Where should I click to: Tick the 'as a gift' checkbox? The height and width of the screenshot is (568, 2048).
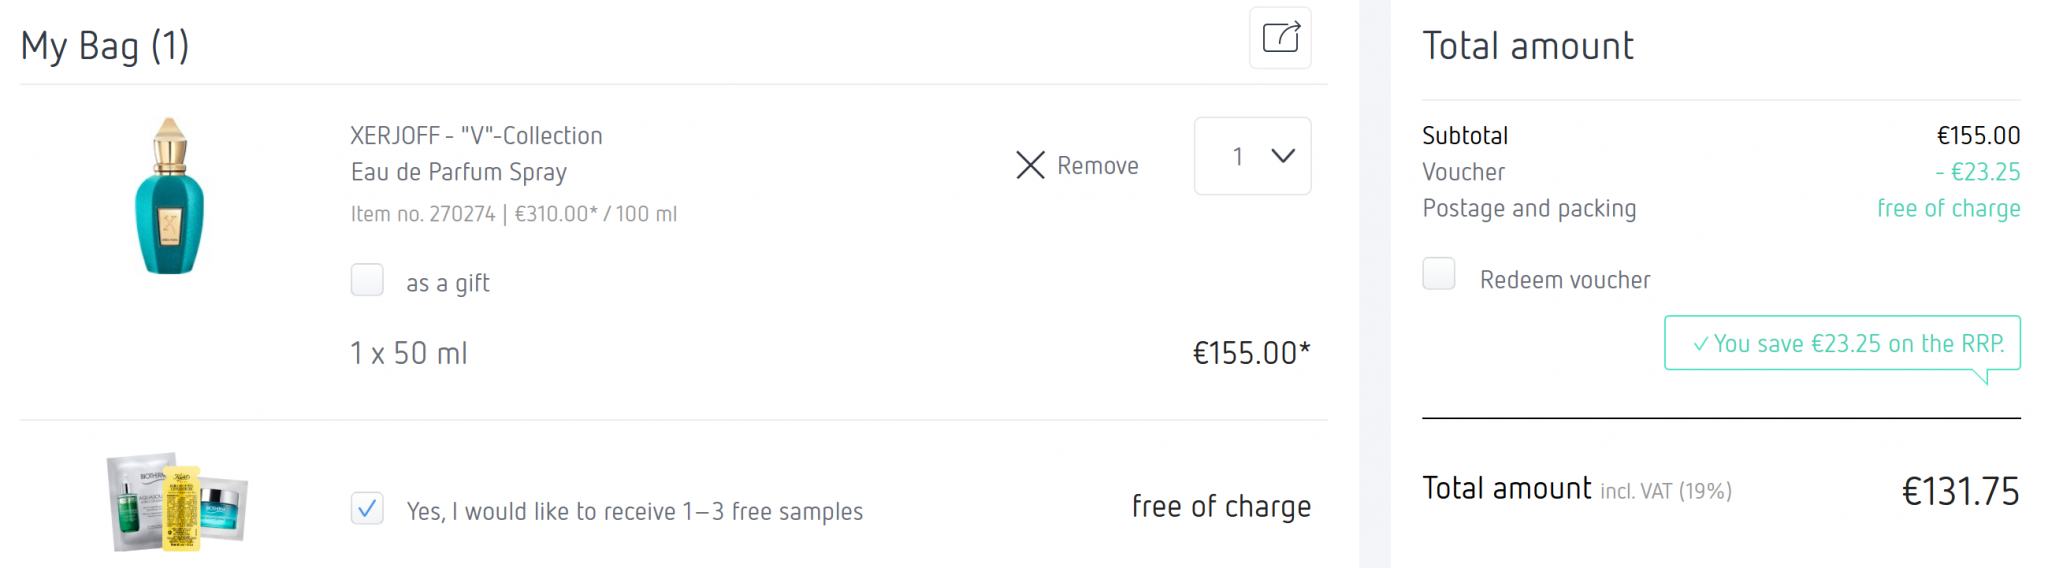(x=367, y=280)
